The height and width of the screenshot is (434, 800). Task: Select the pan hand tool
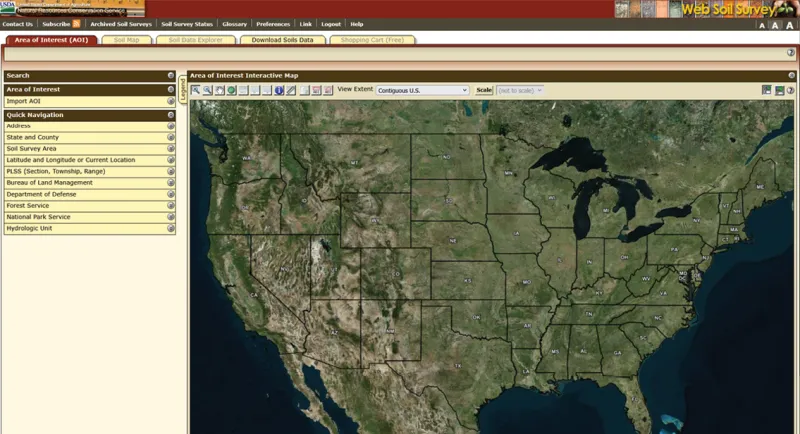(x=219, y=90)
